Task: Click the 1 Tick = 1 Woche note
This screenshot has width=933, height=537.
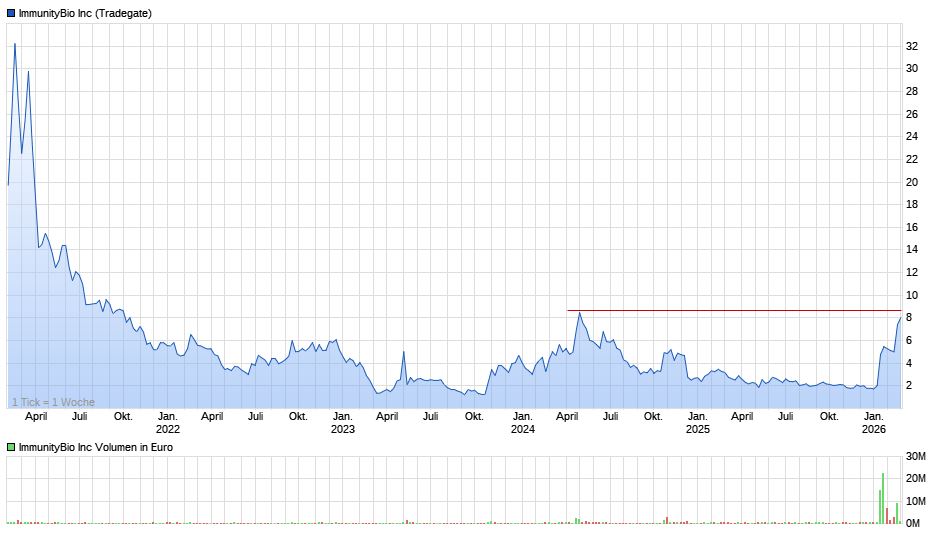Action: pos(53,402)
